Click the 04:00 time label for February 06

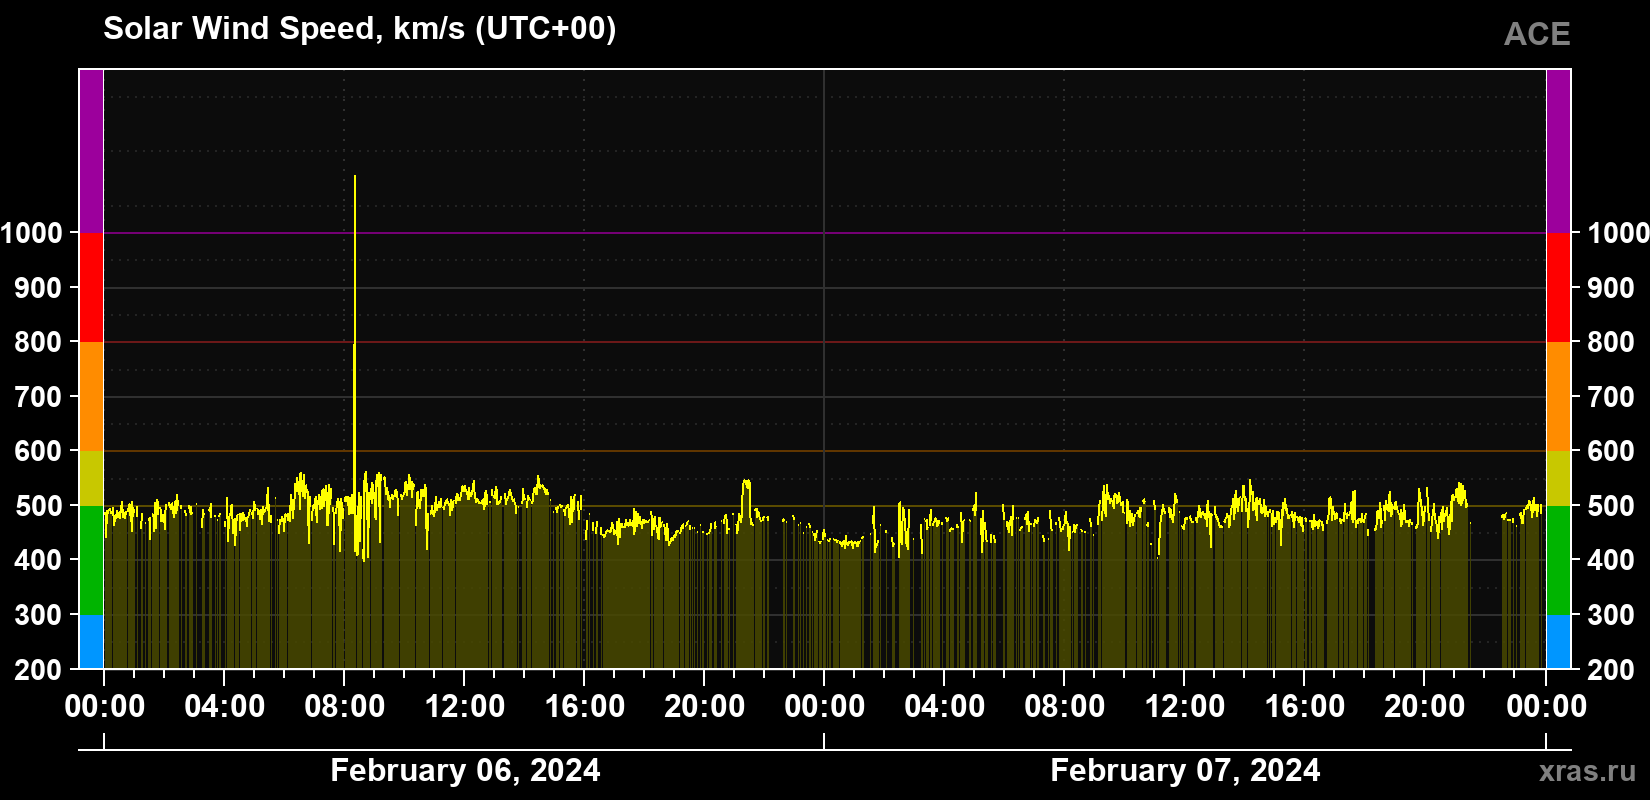(x=225, y=707)
